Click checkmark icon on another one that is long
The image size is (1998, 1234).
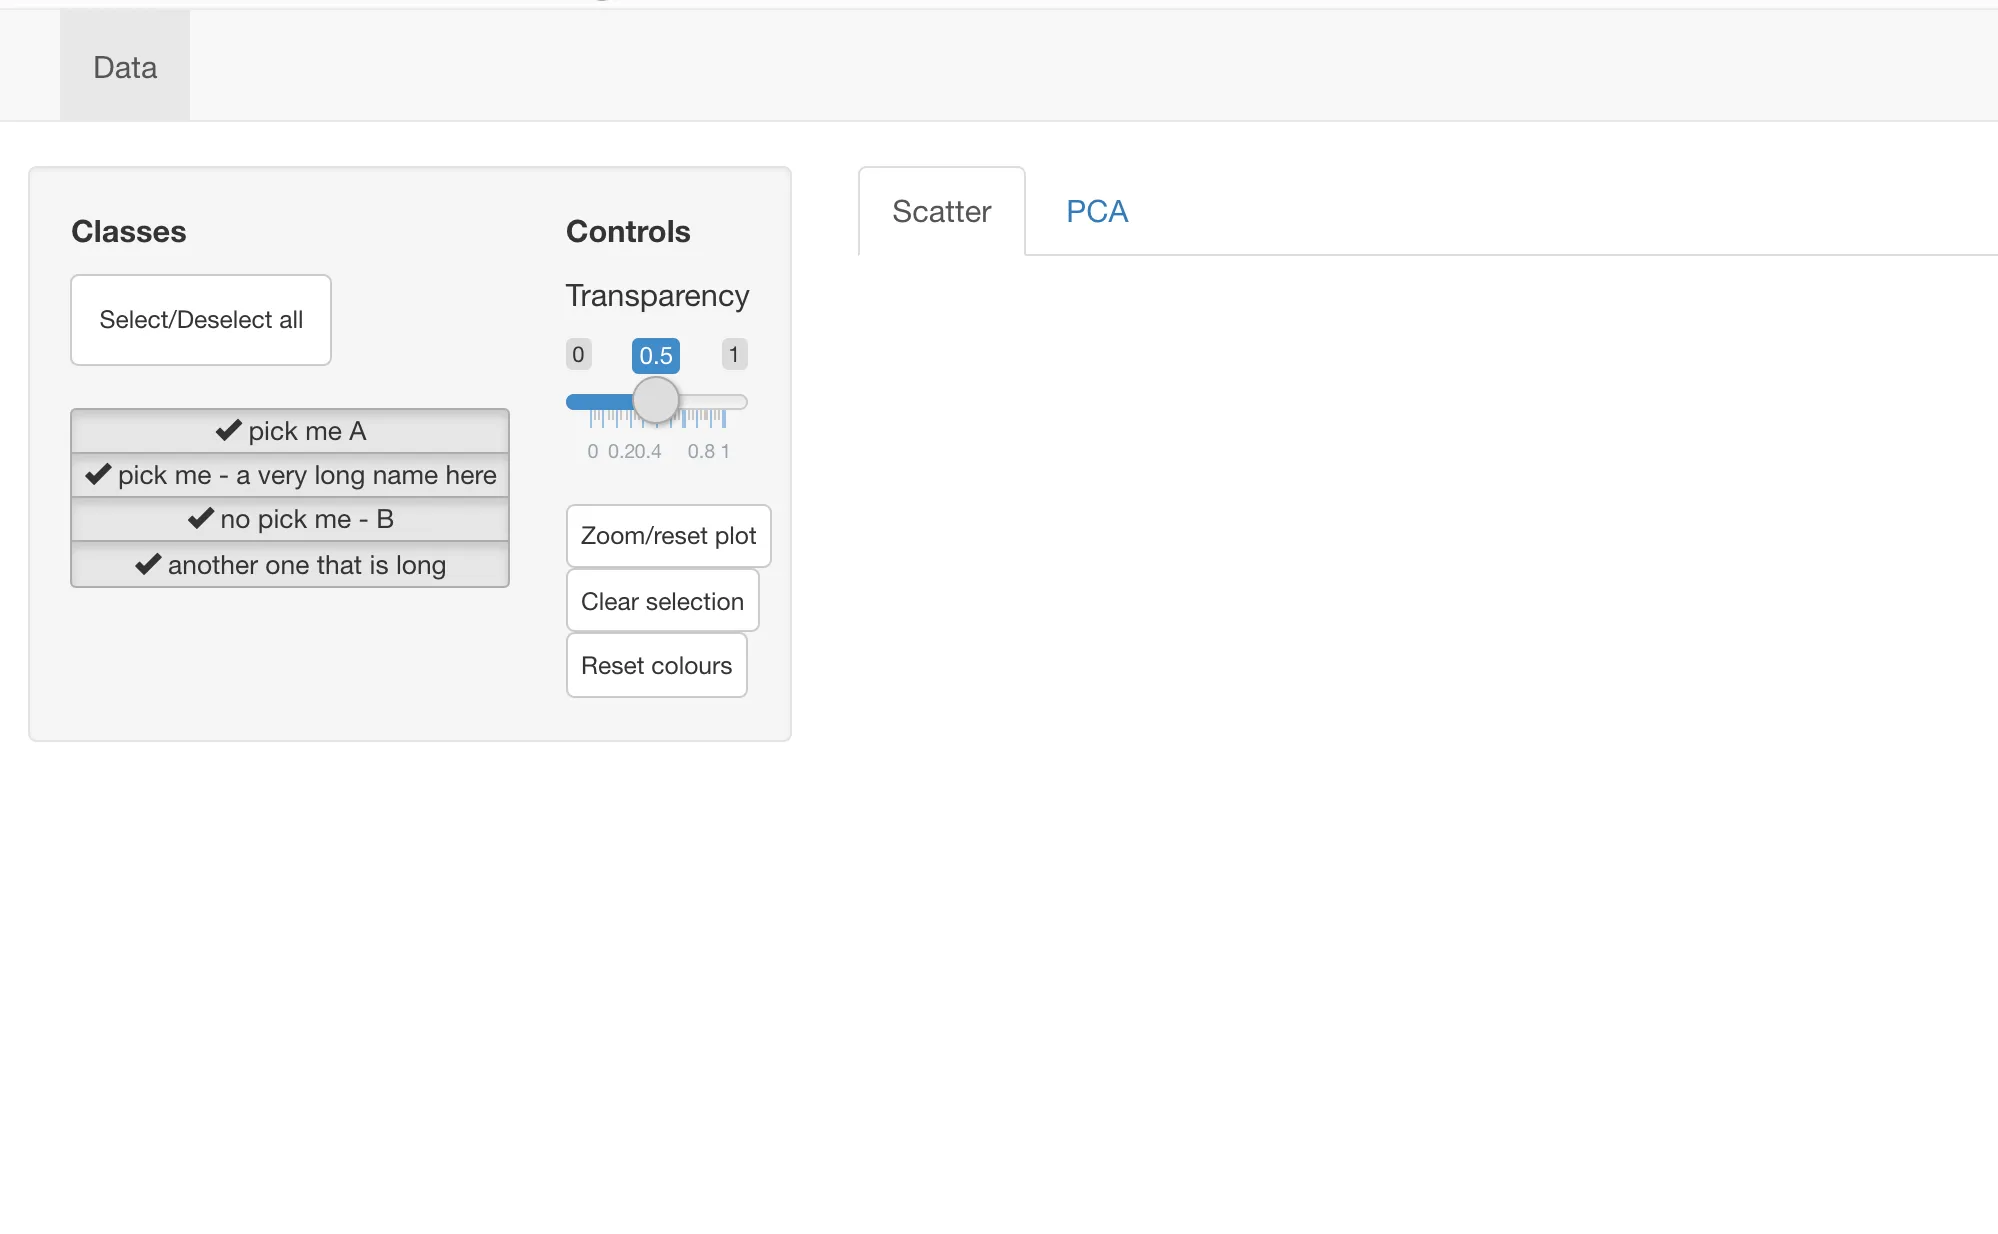point(148,565)
